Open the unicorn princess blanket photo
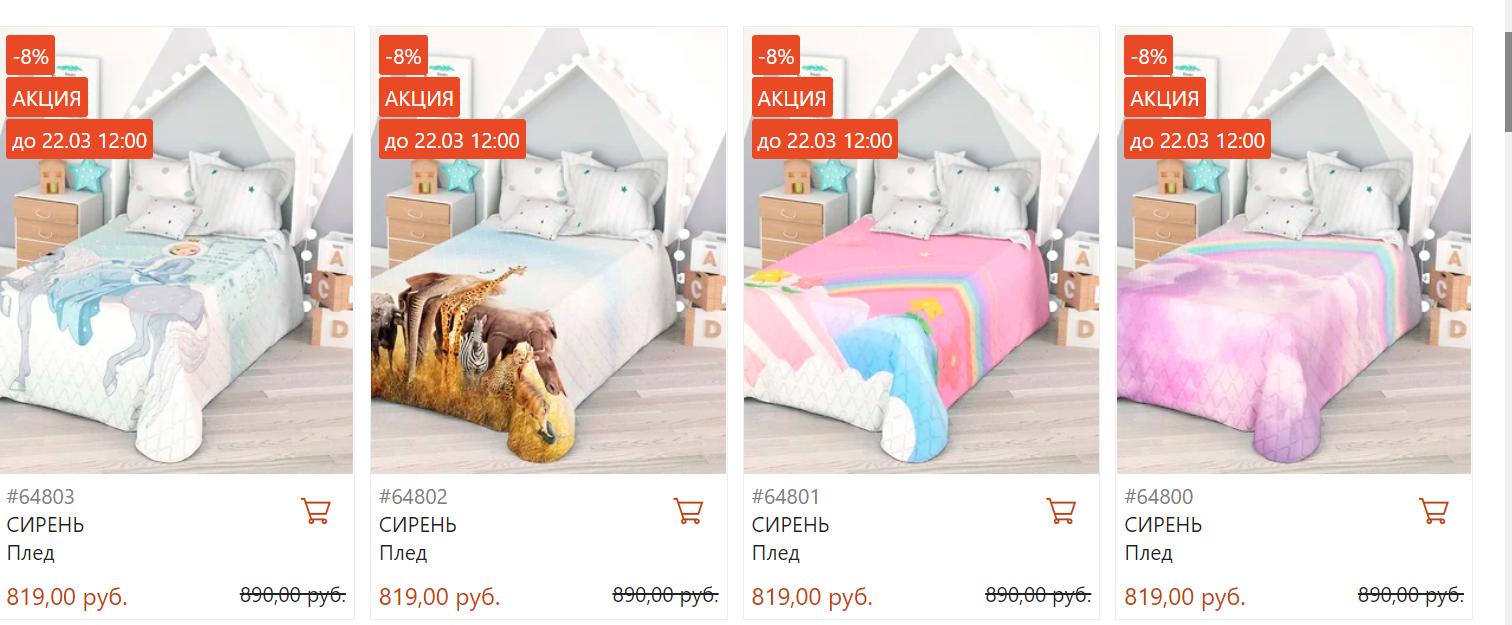 pyautogui.click(x=176, y=250)
